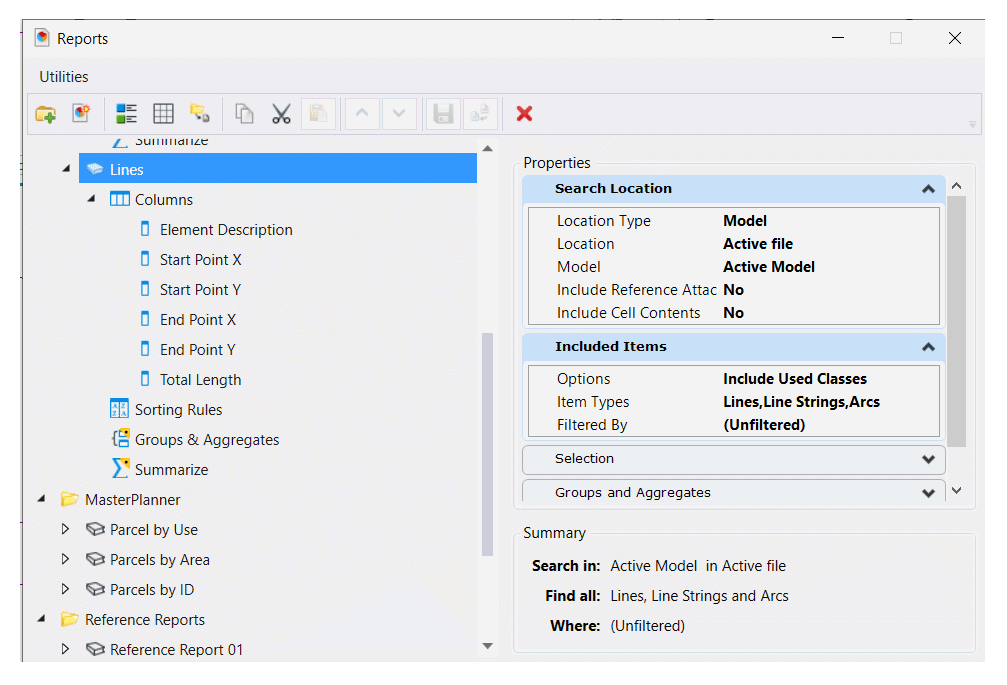Screen dimensions: 1007x685
Task: Click the Copy toolbar icon
Action: [x=244, y=114]
